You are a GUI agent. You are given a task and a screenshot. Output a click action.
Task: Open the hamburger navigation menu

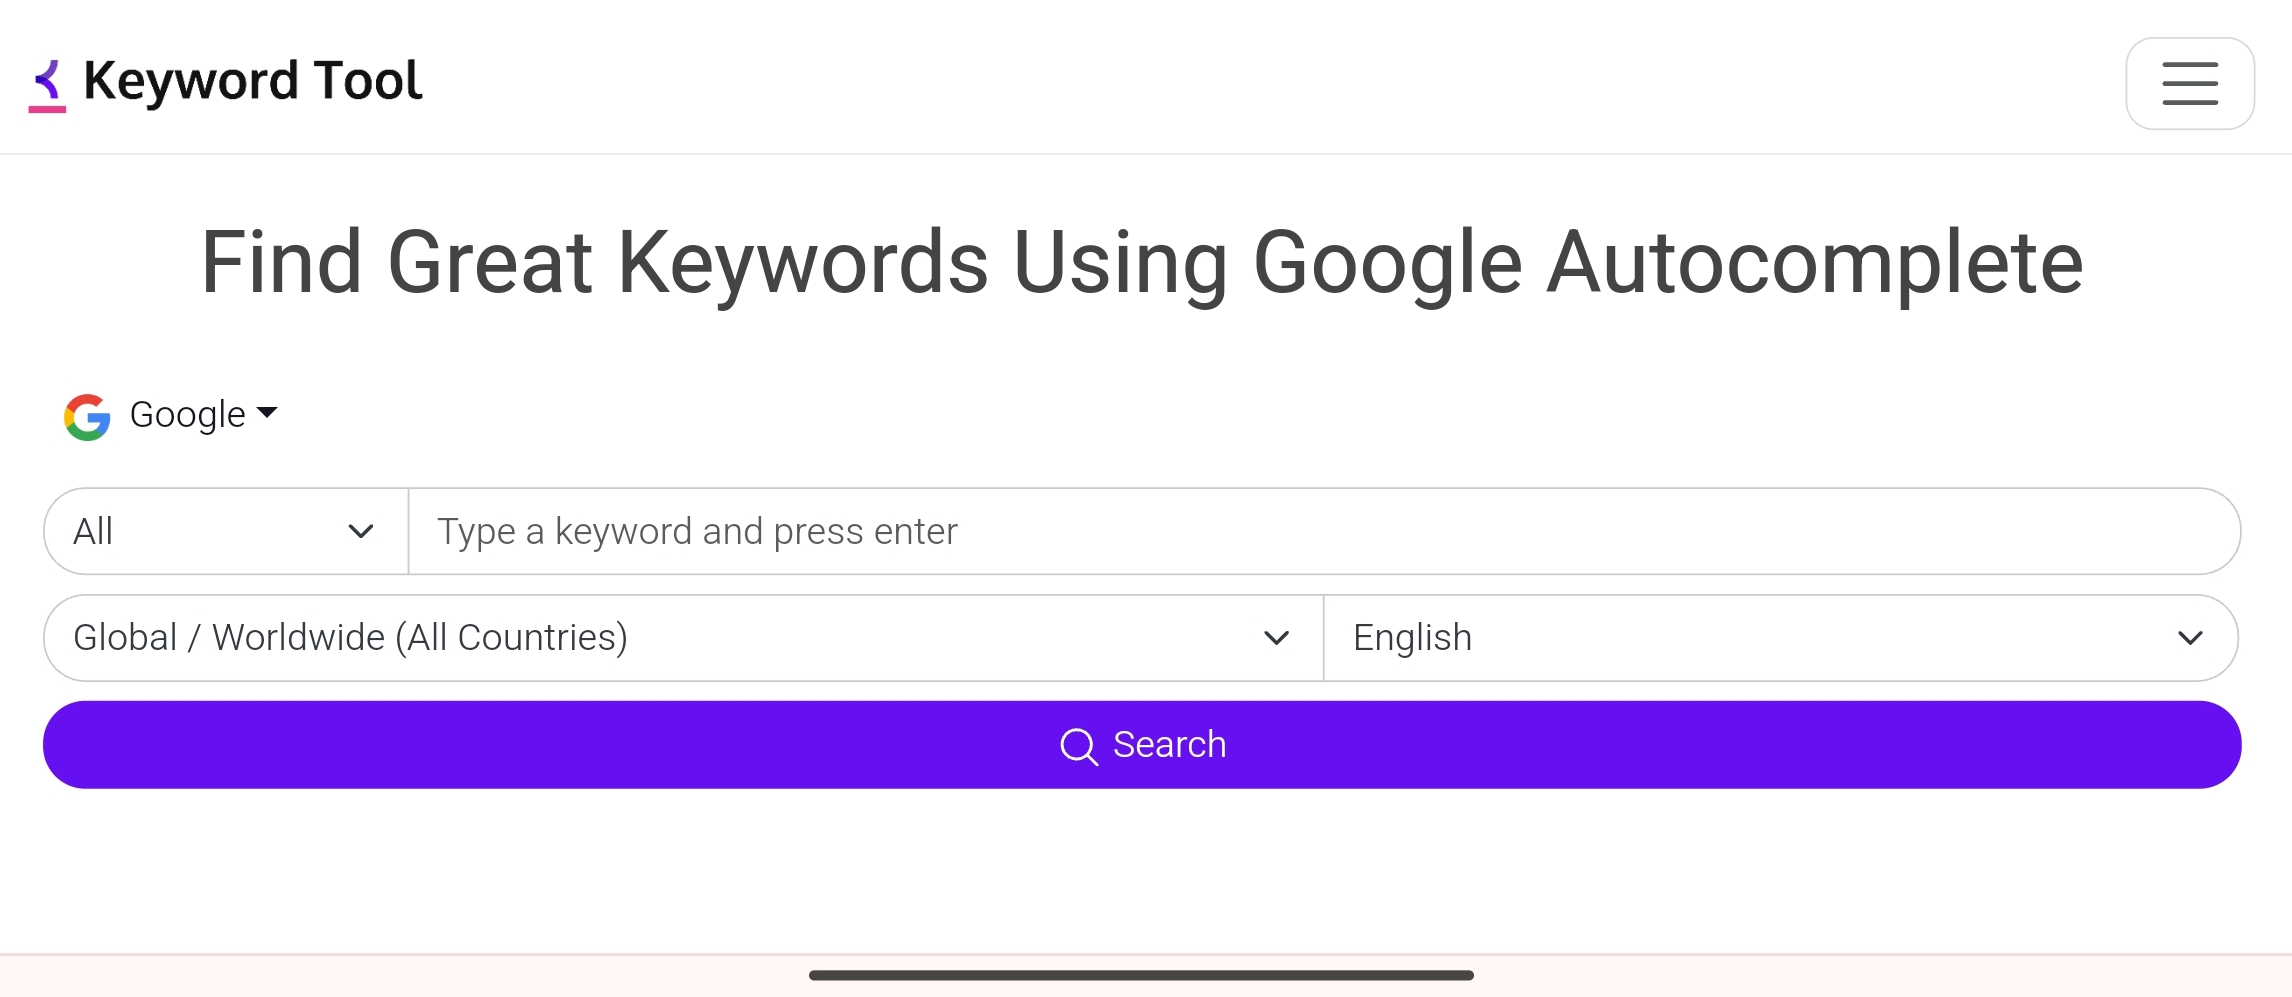click(2189, 83)
